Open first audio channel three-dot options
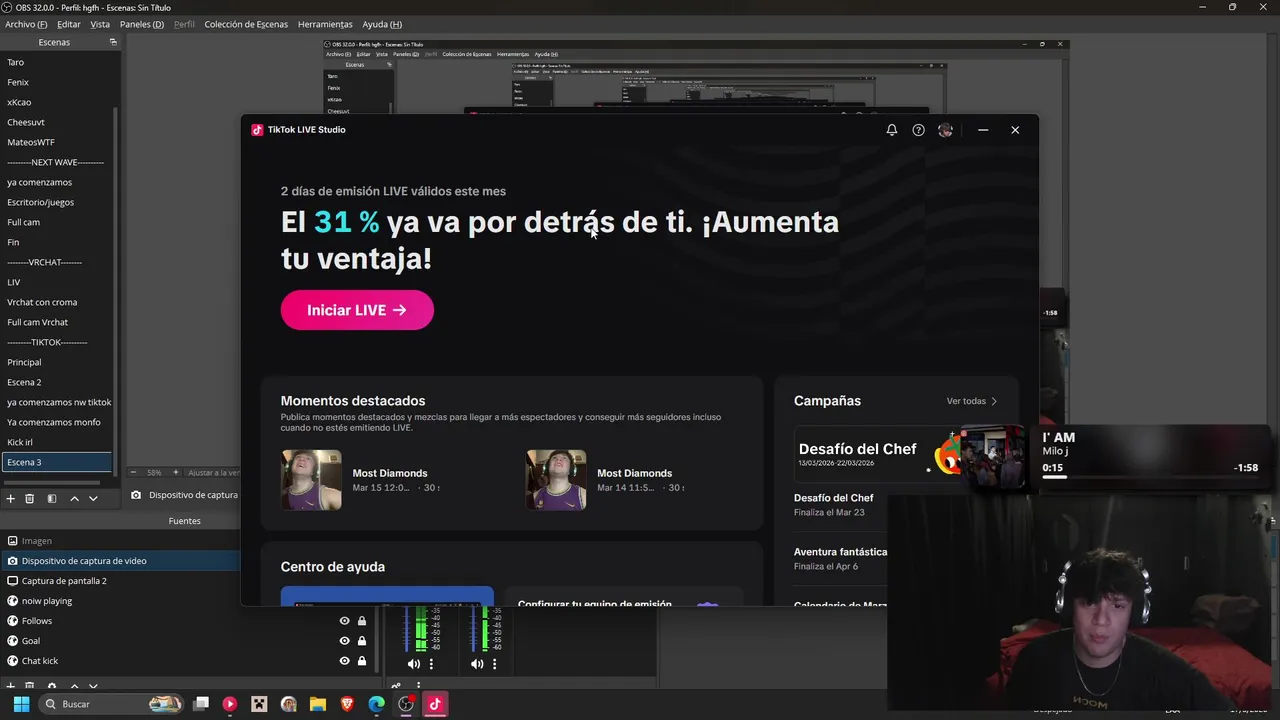The height and width of the screenshot is (720, 1280). (x=431, y=664)
